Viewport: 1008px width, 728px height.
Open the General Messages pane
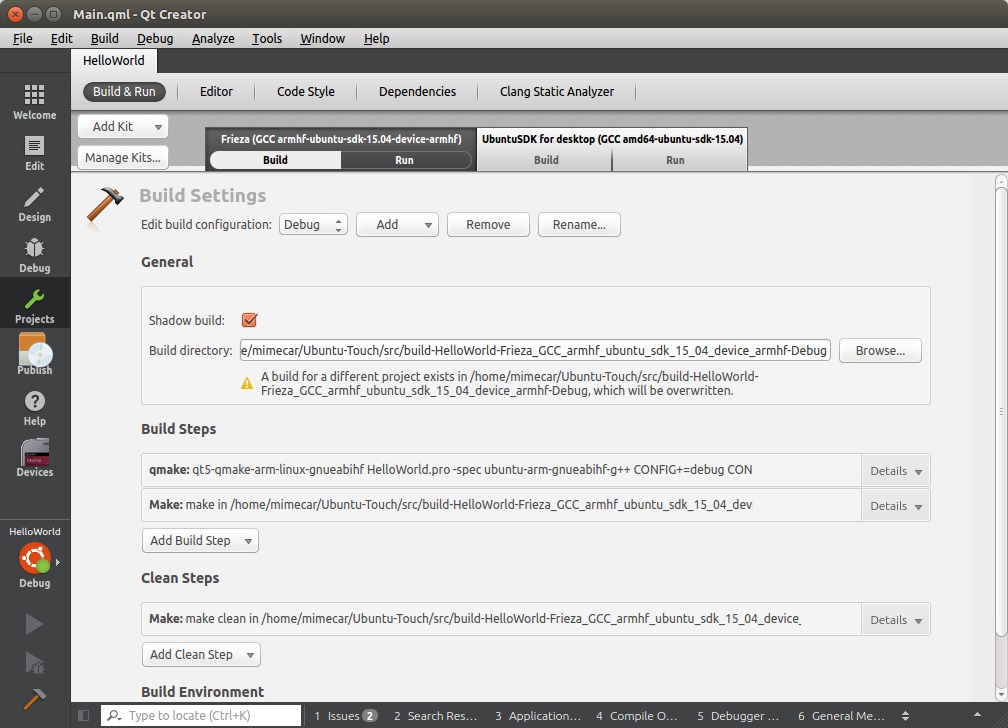click(841, 715)
